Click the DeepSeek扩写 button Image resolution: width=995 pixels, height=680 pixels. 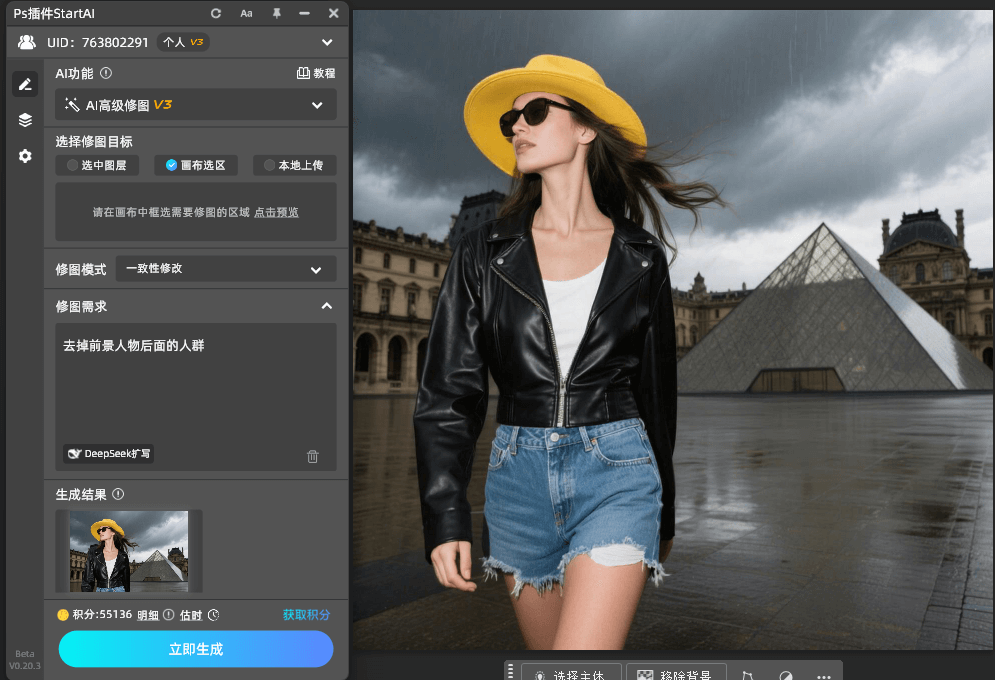click(109, 454)
